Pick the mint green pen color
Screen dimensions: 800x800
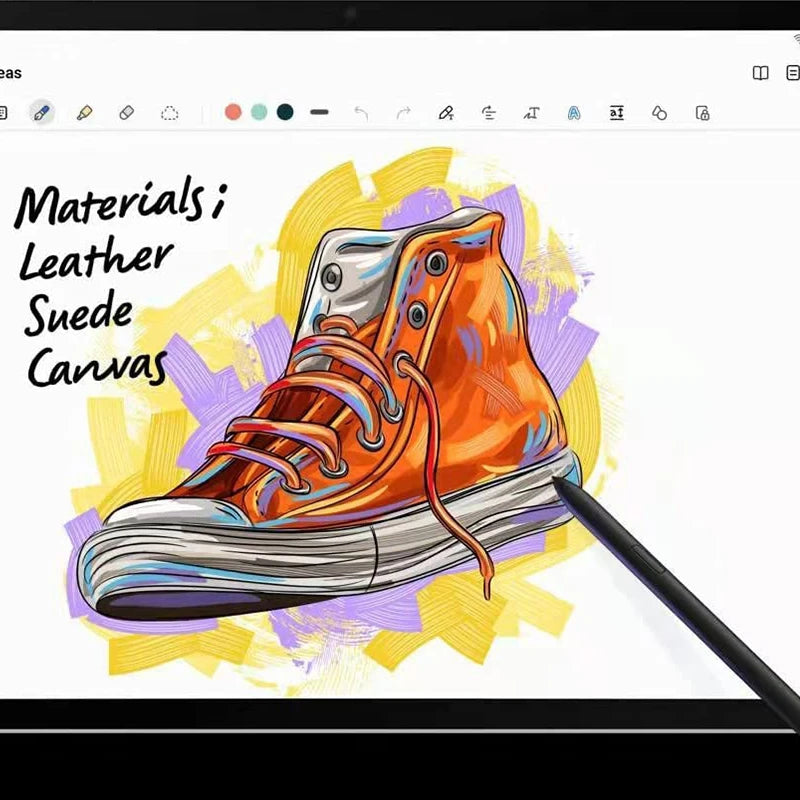[x=259, y=112]
